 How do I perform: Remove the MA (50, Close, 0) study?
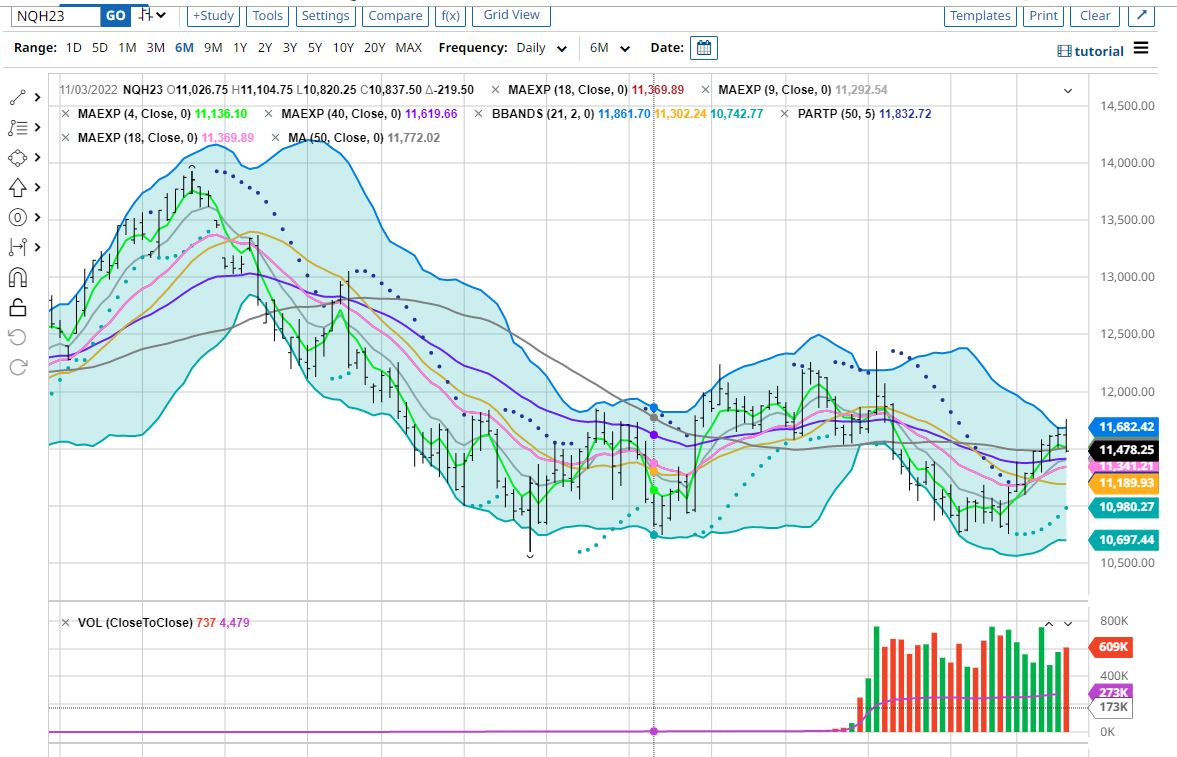(x=275, y=138)
